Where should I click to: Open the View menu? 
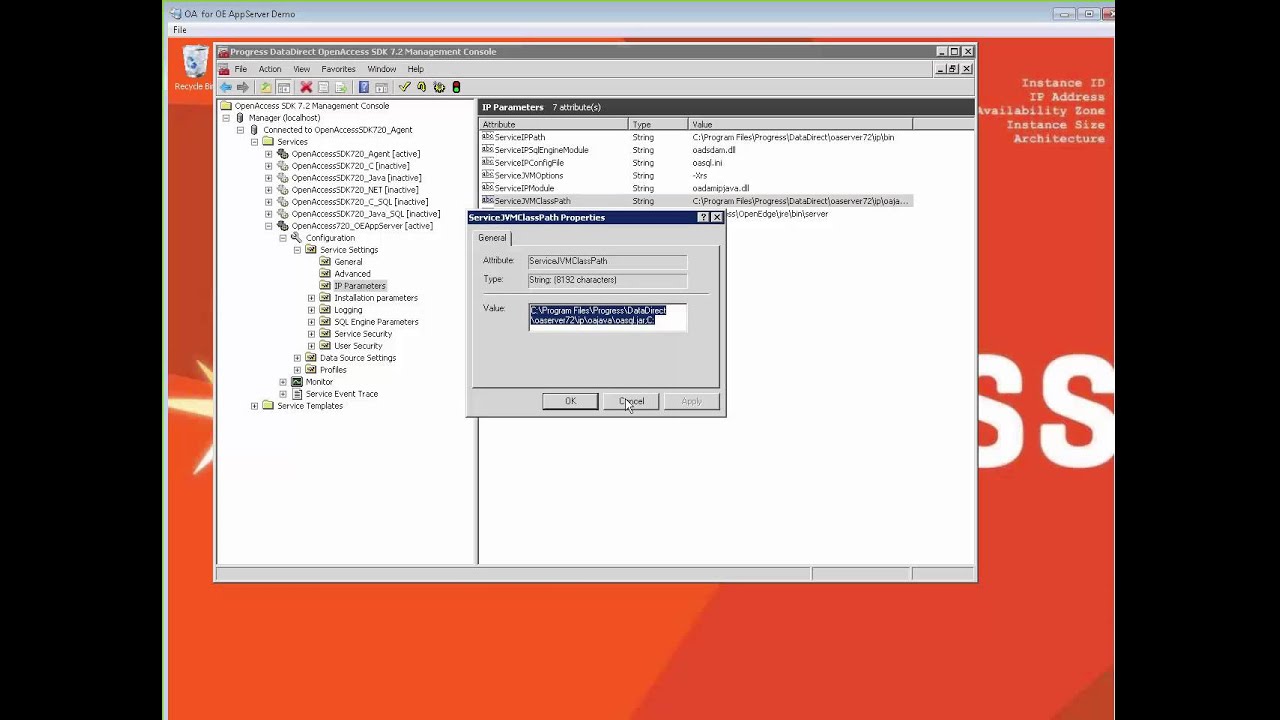pyautogui.click(x=301, y=69)
